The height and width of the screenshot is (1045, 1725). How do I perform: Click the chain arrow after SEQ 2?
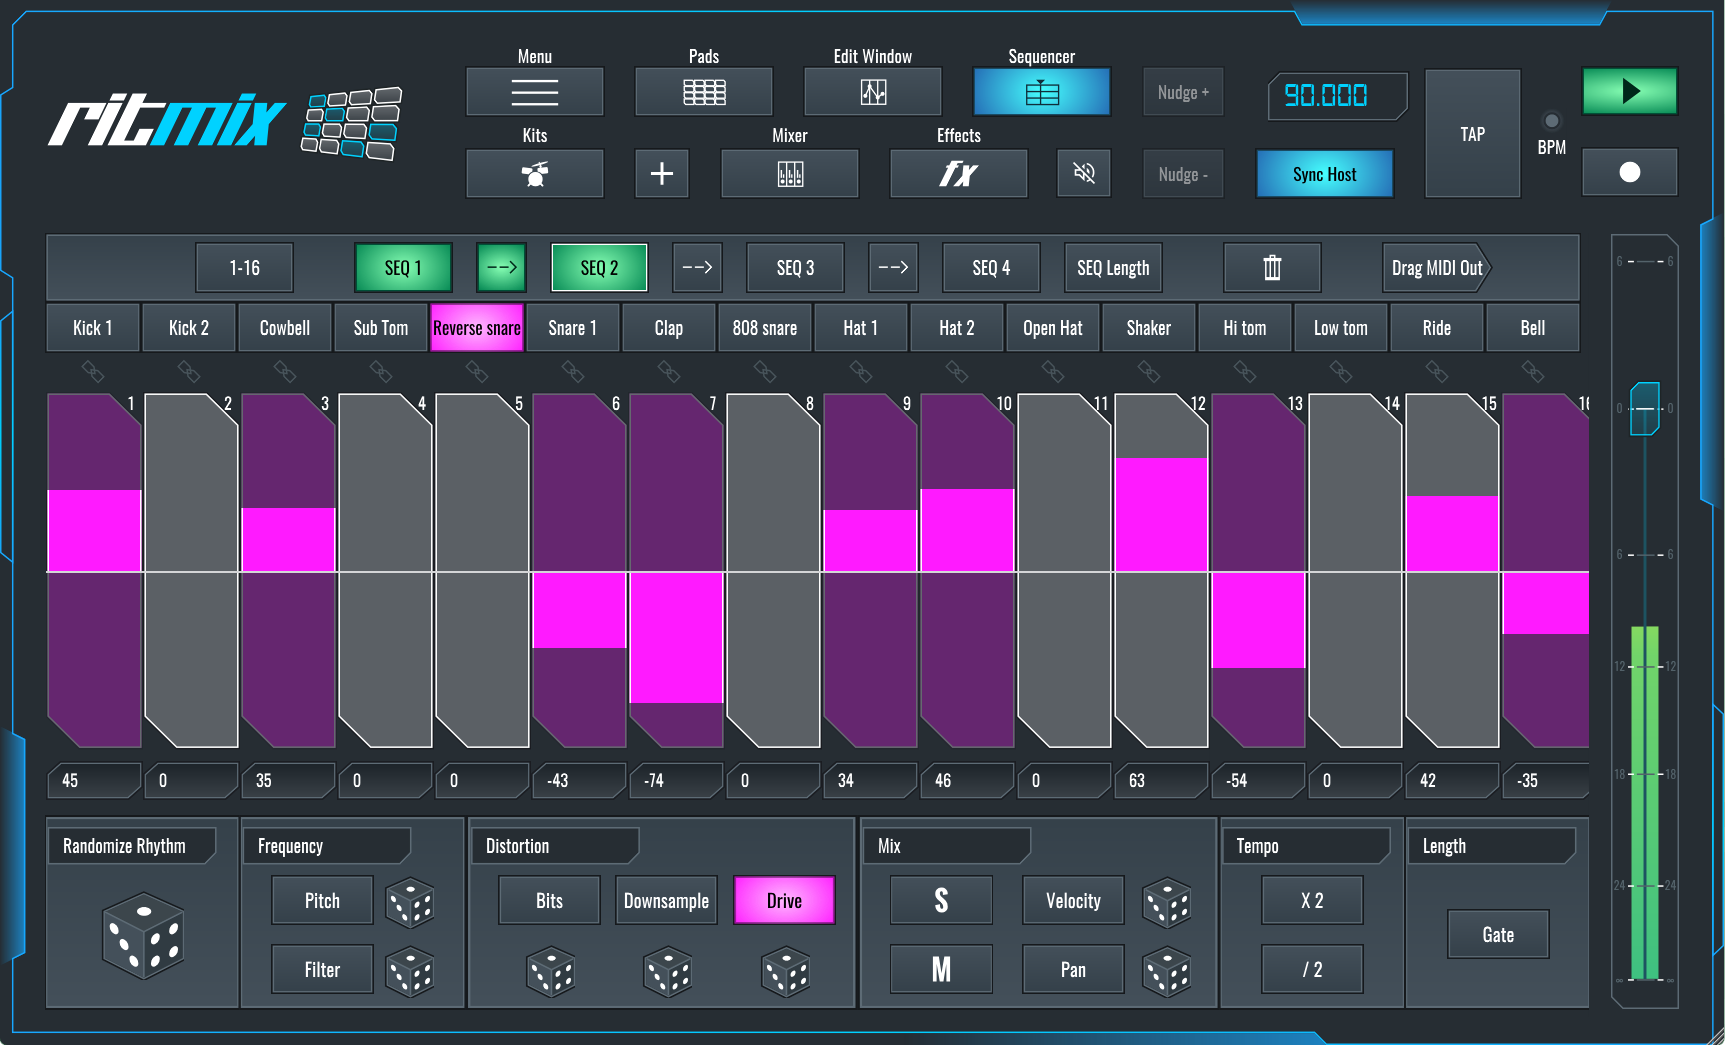(x=697, y=268)
